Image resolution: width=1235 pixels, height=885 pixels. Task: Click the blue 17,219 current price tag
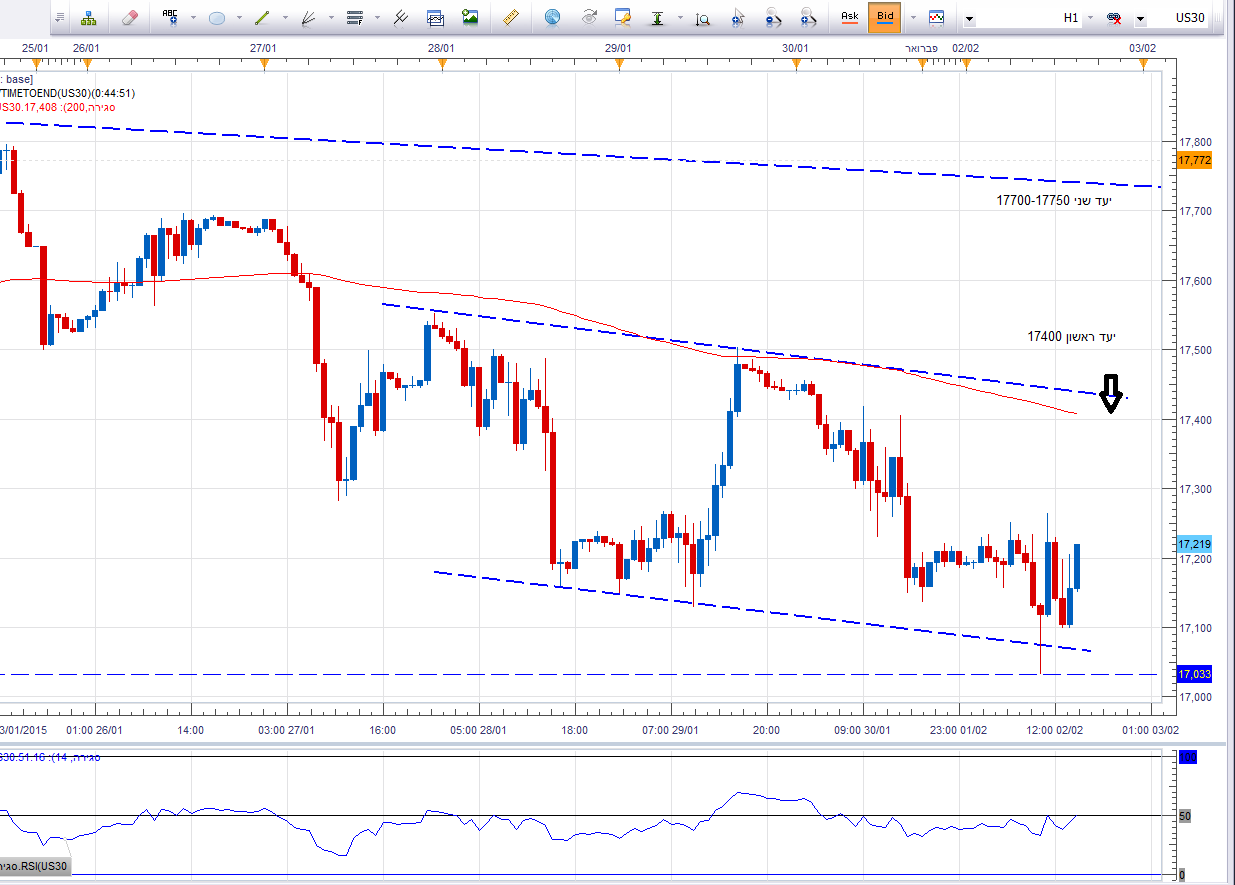[1194, 544]
